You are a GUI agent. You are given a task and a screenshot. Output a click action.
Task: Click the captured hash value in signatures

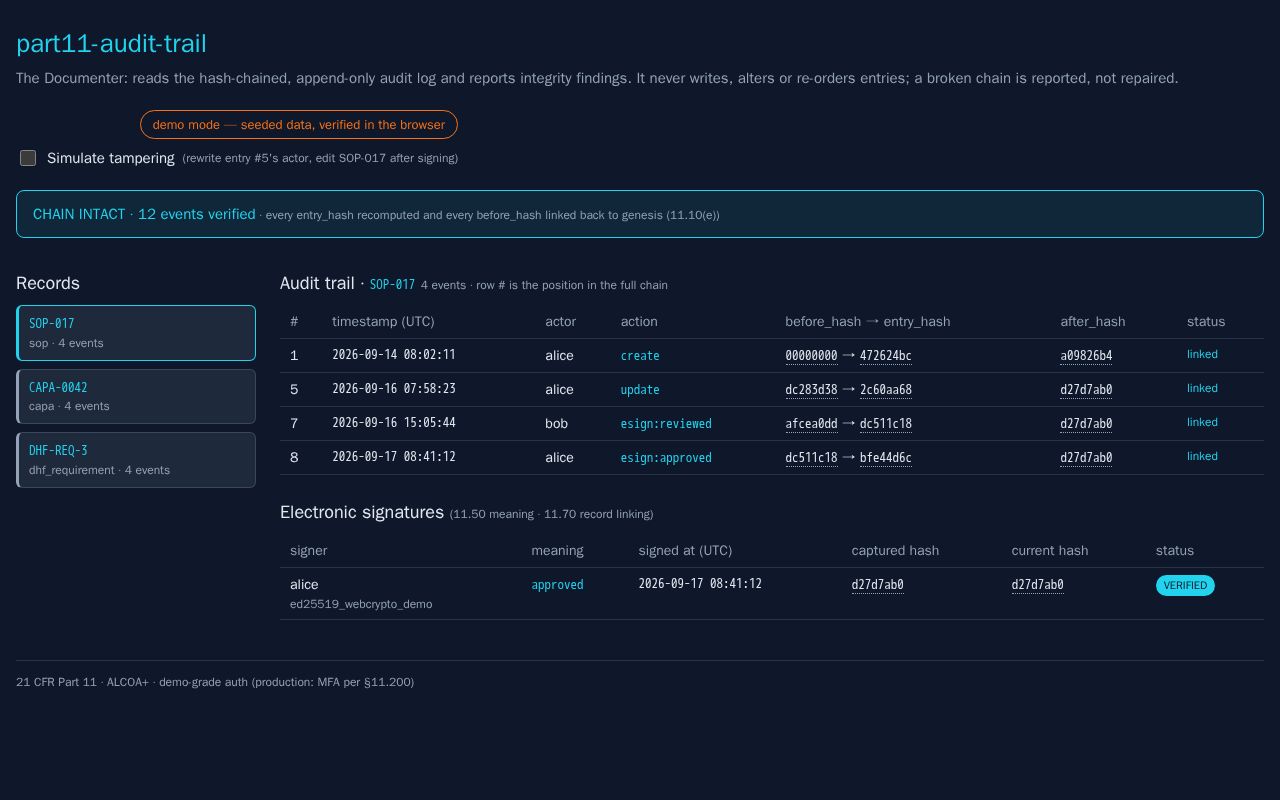click(x=877, y=585)
